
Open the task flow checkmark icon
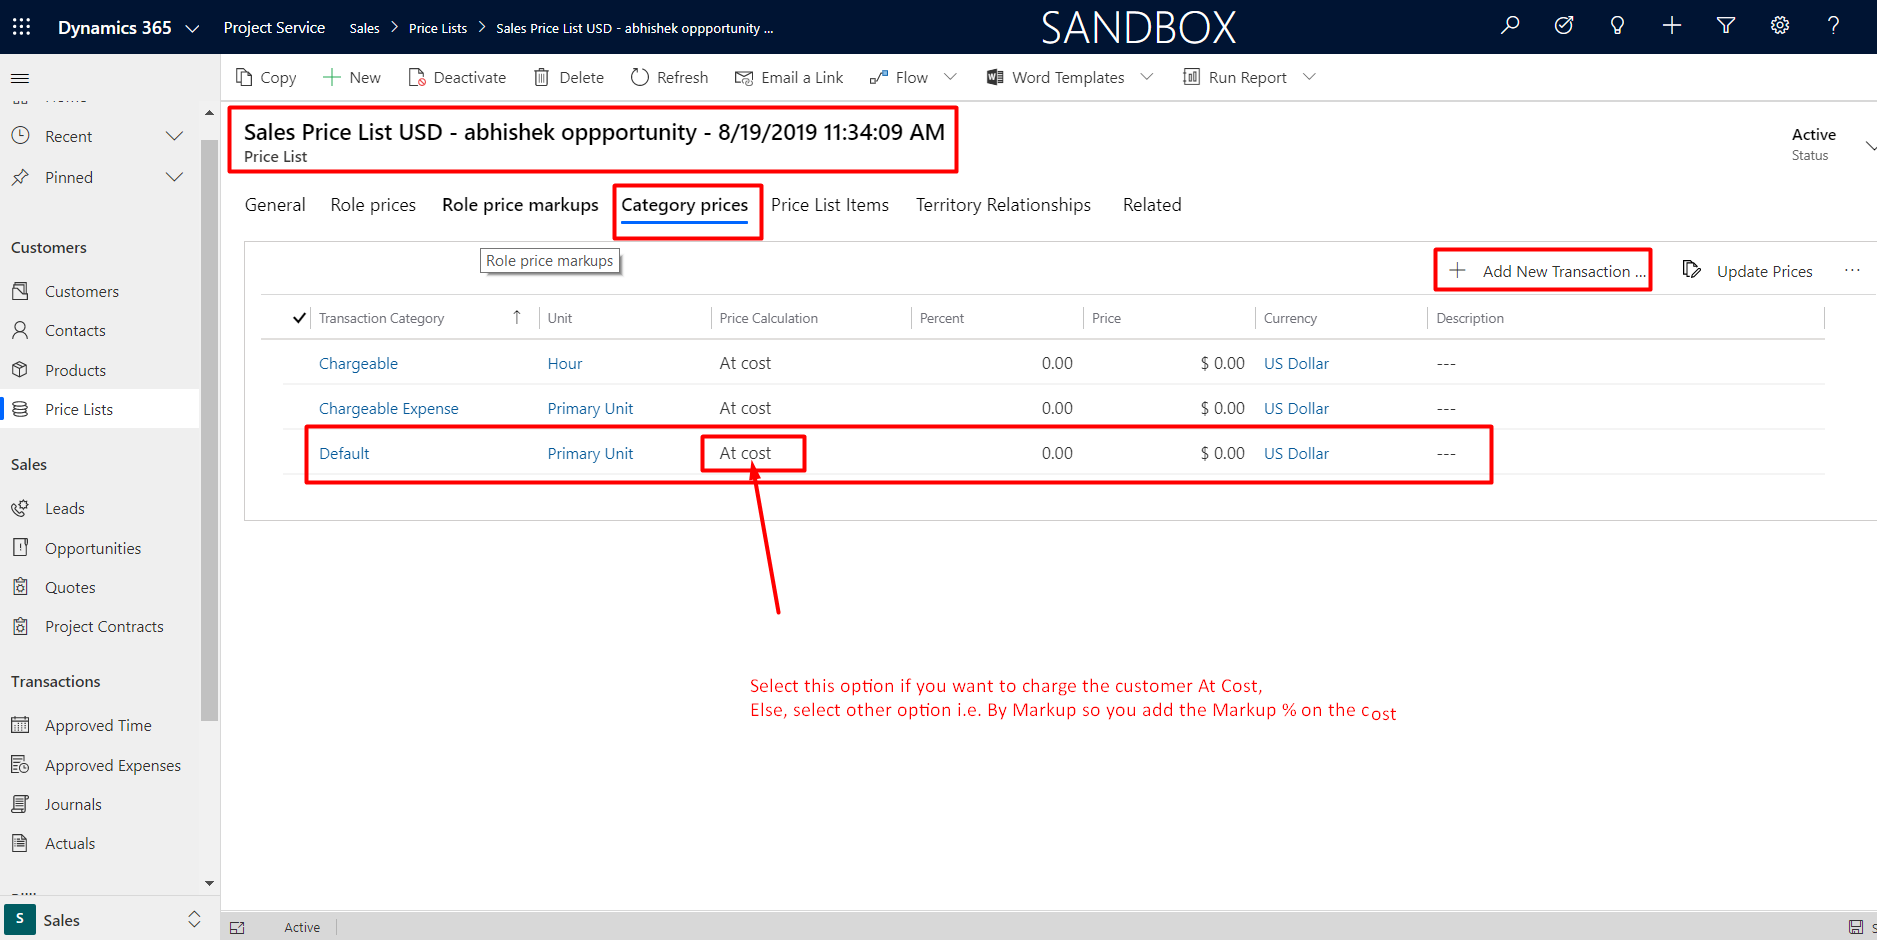(1564, 26)
